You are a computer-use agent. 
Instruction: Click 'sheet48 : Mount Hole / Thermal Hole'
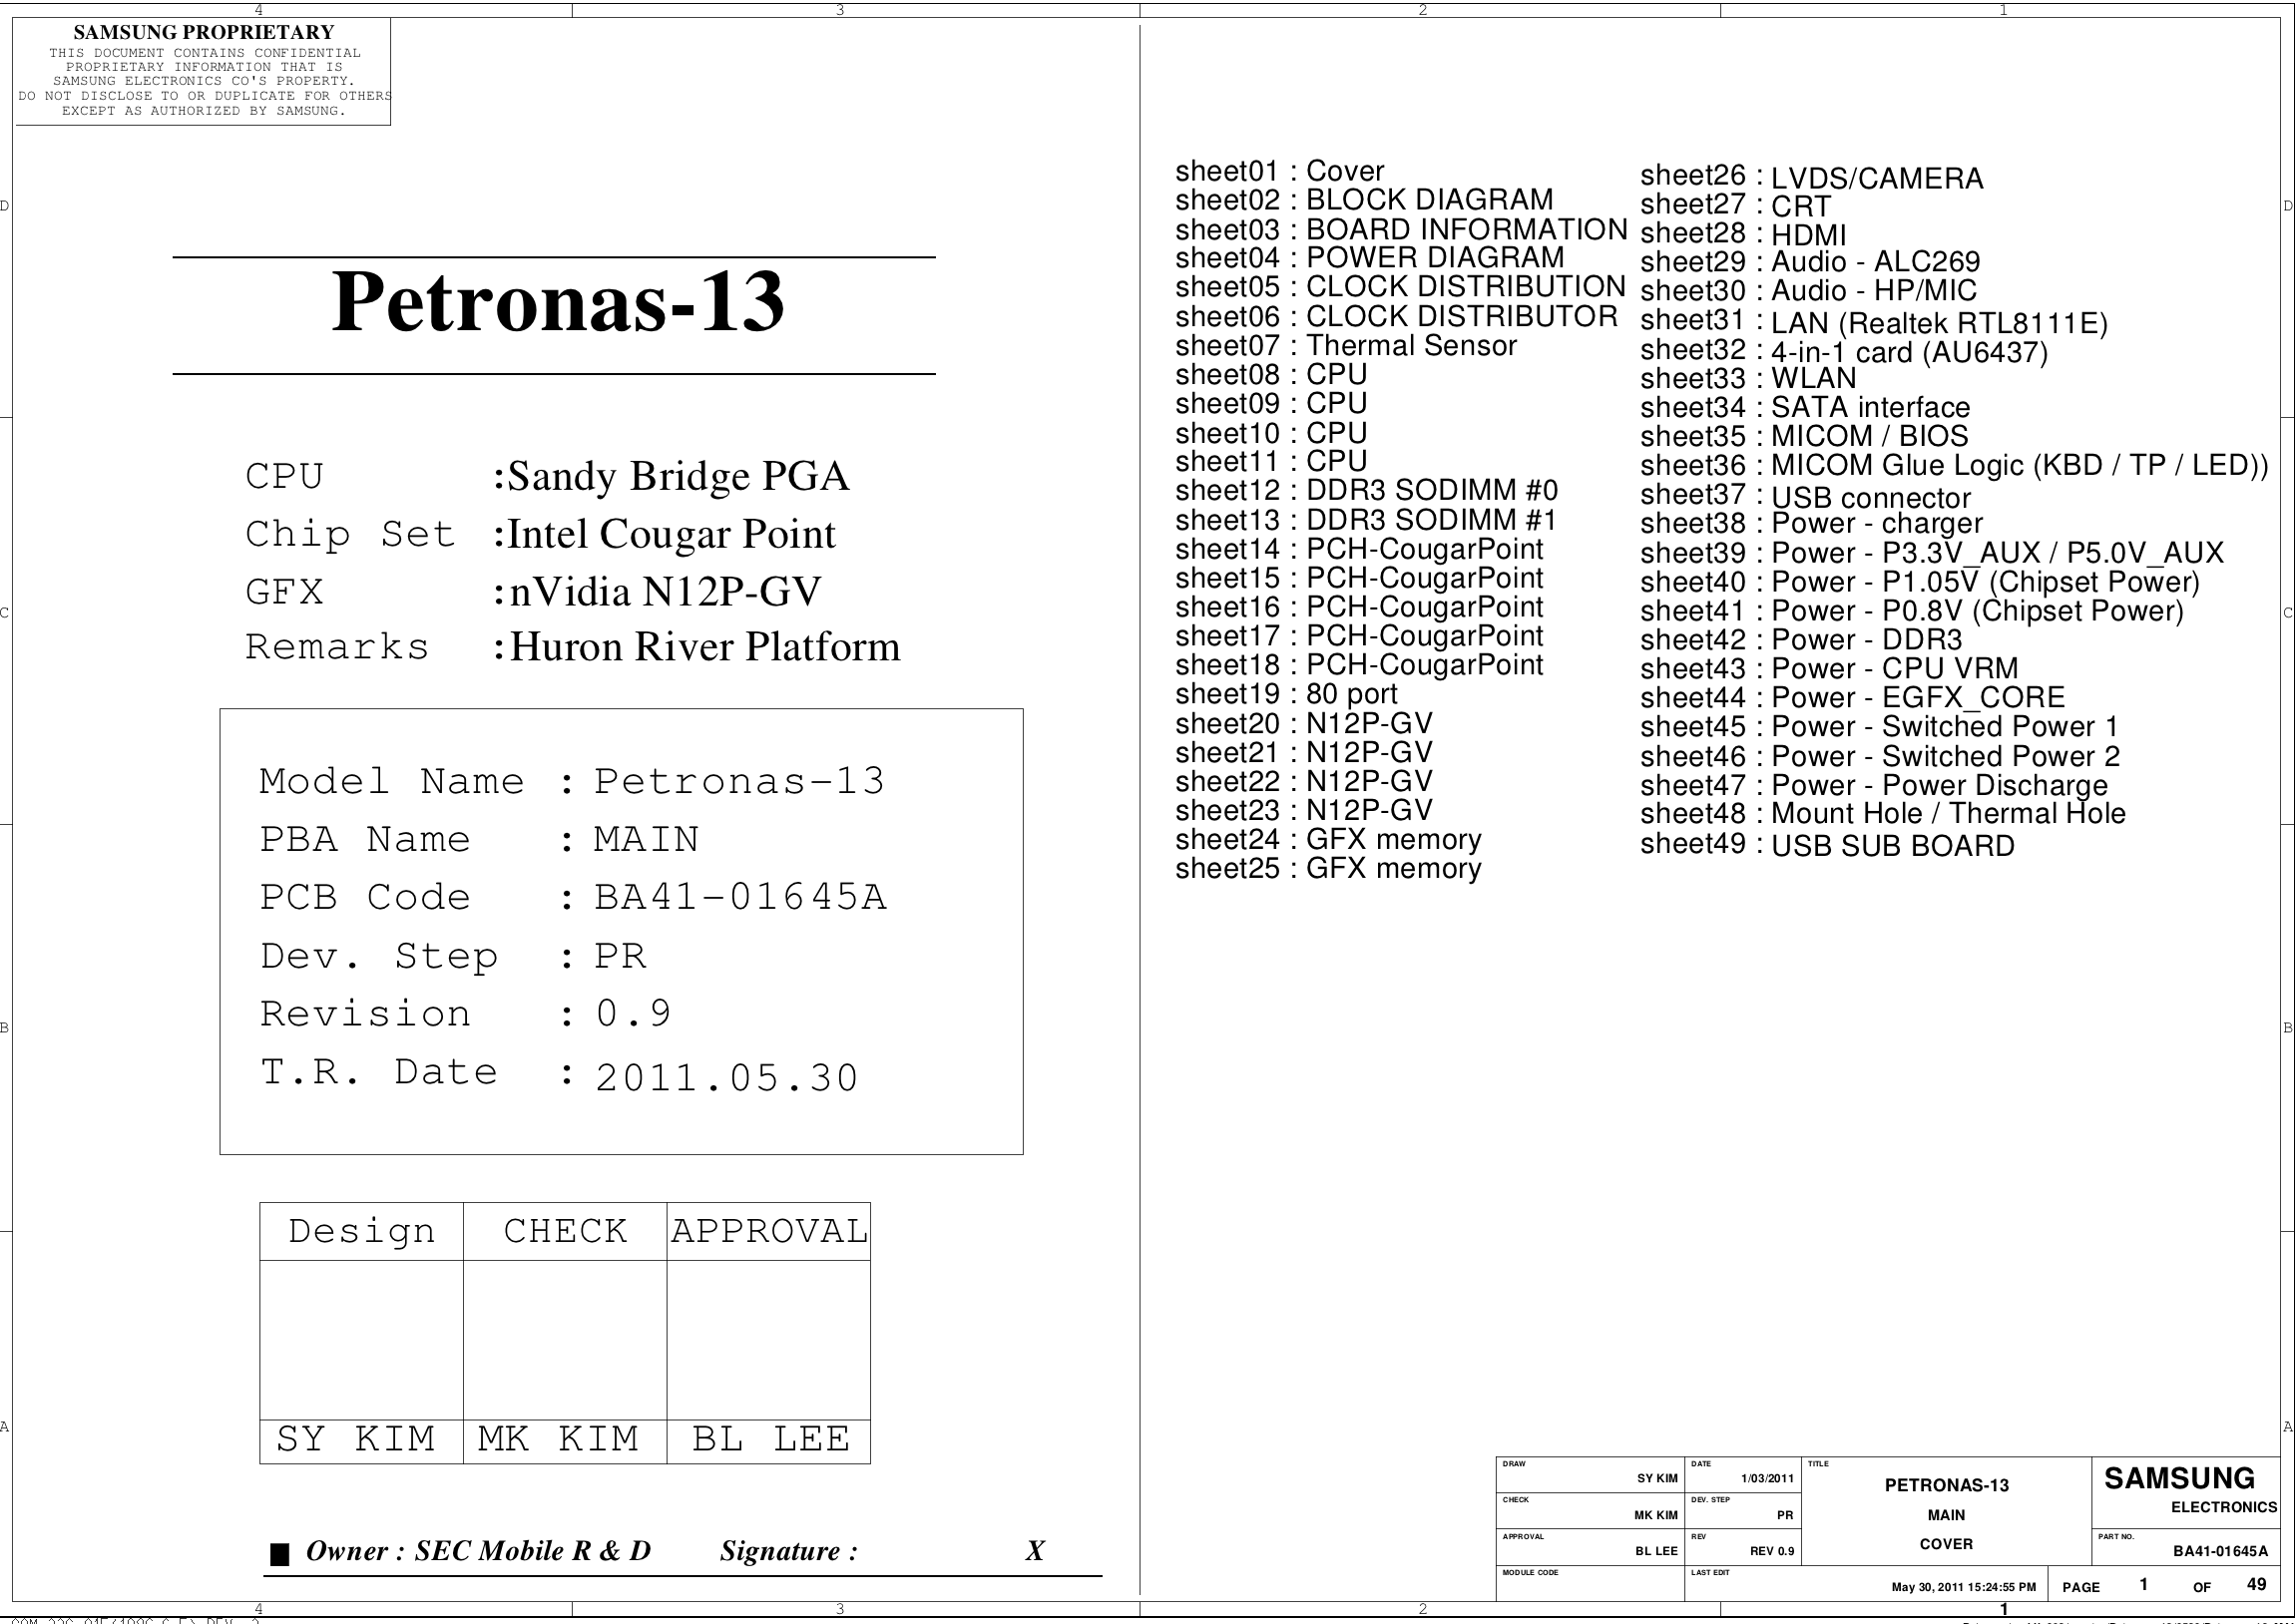[1883, 813]
